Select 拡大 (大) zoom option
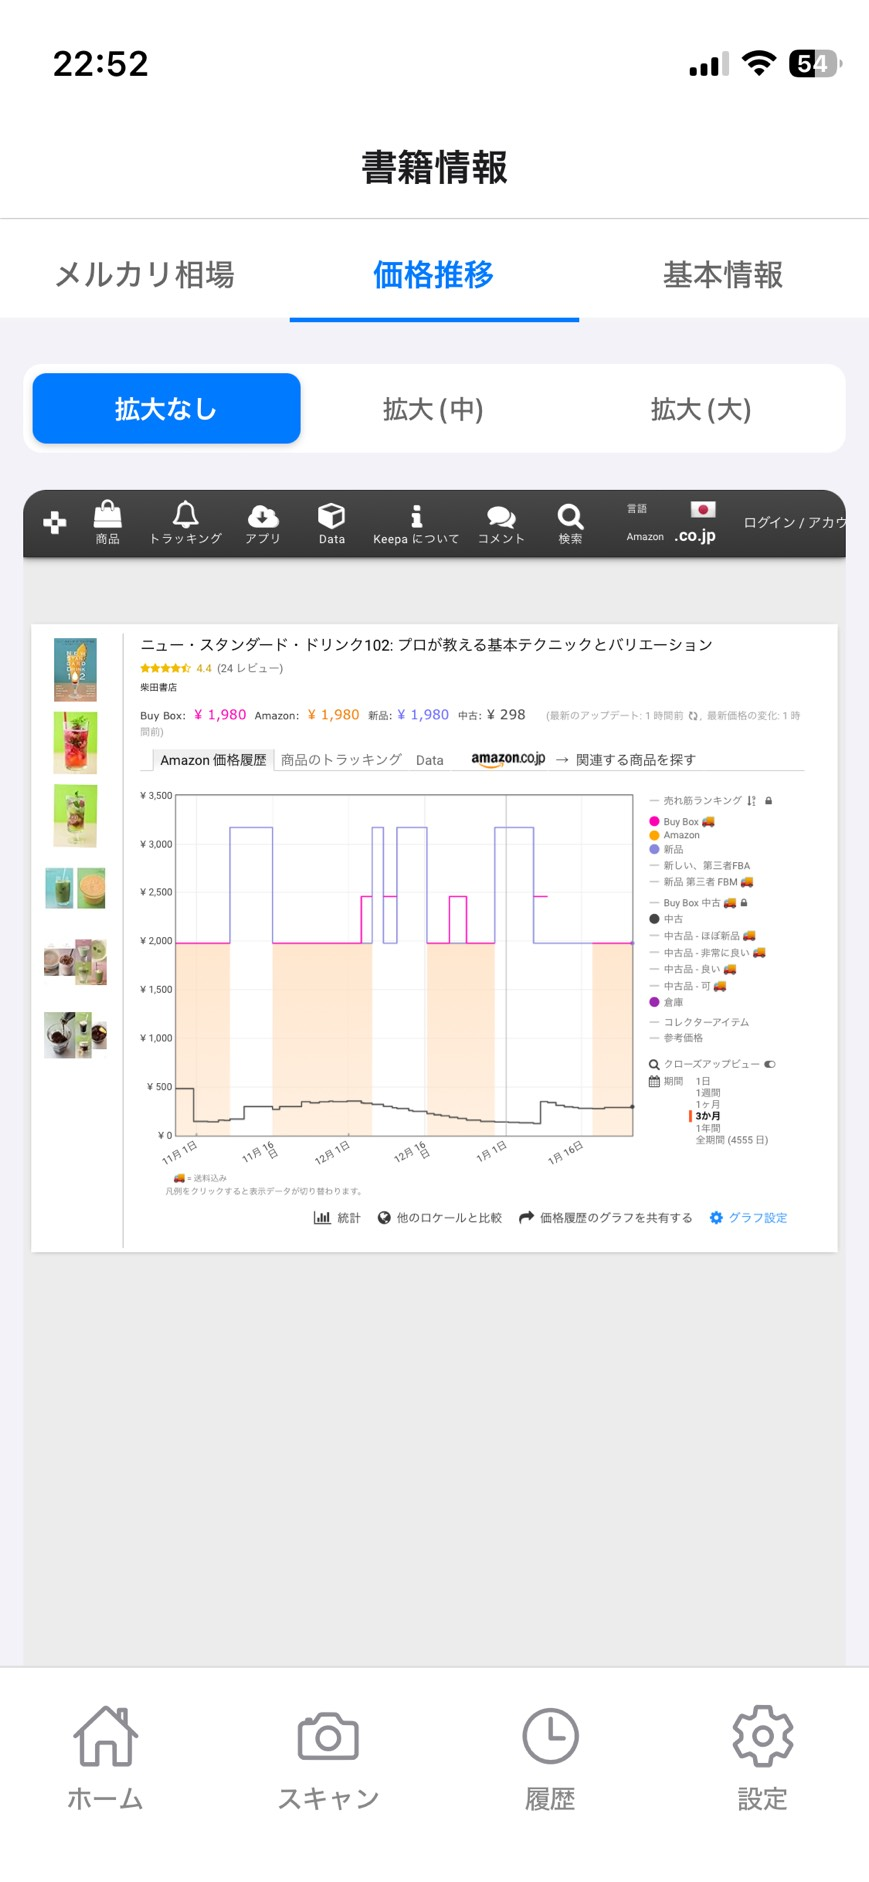This screenshot has width=869, height=1882. coord(701,408)
